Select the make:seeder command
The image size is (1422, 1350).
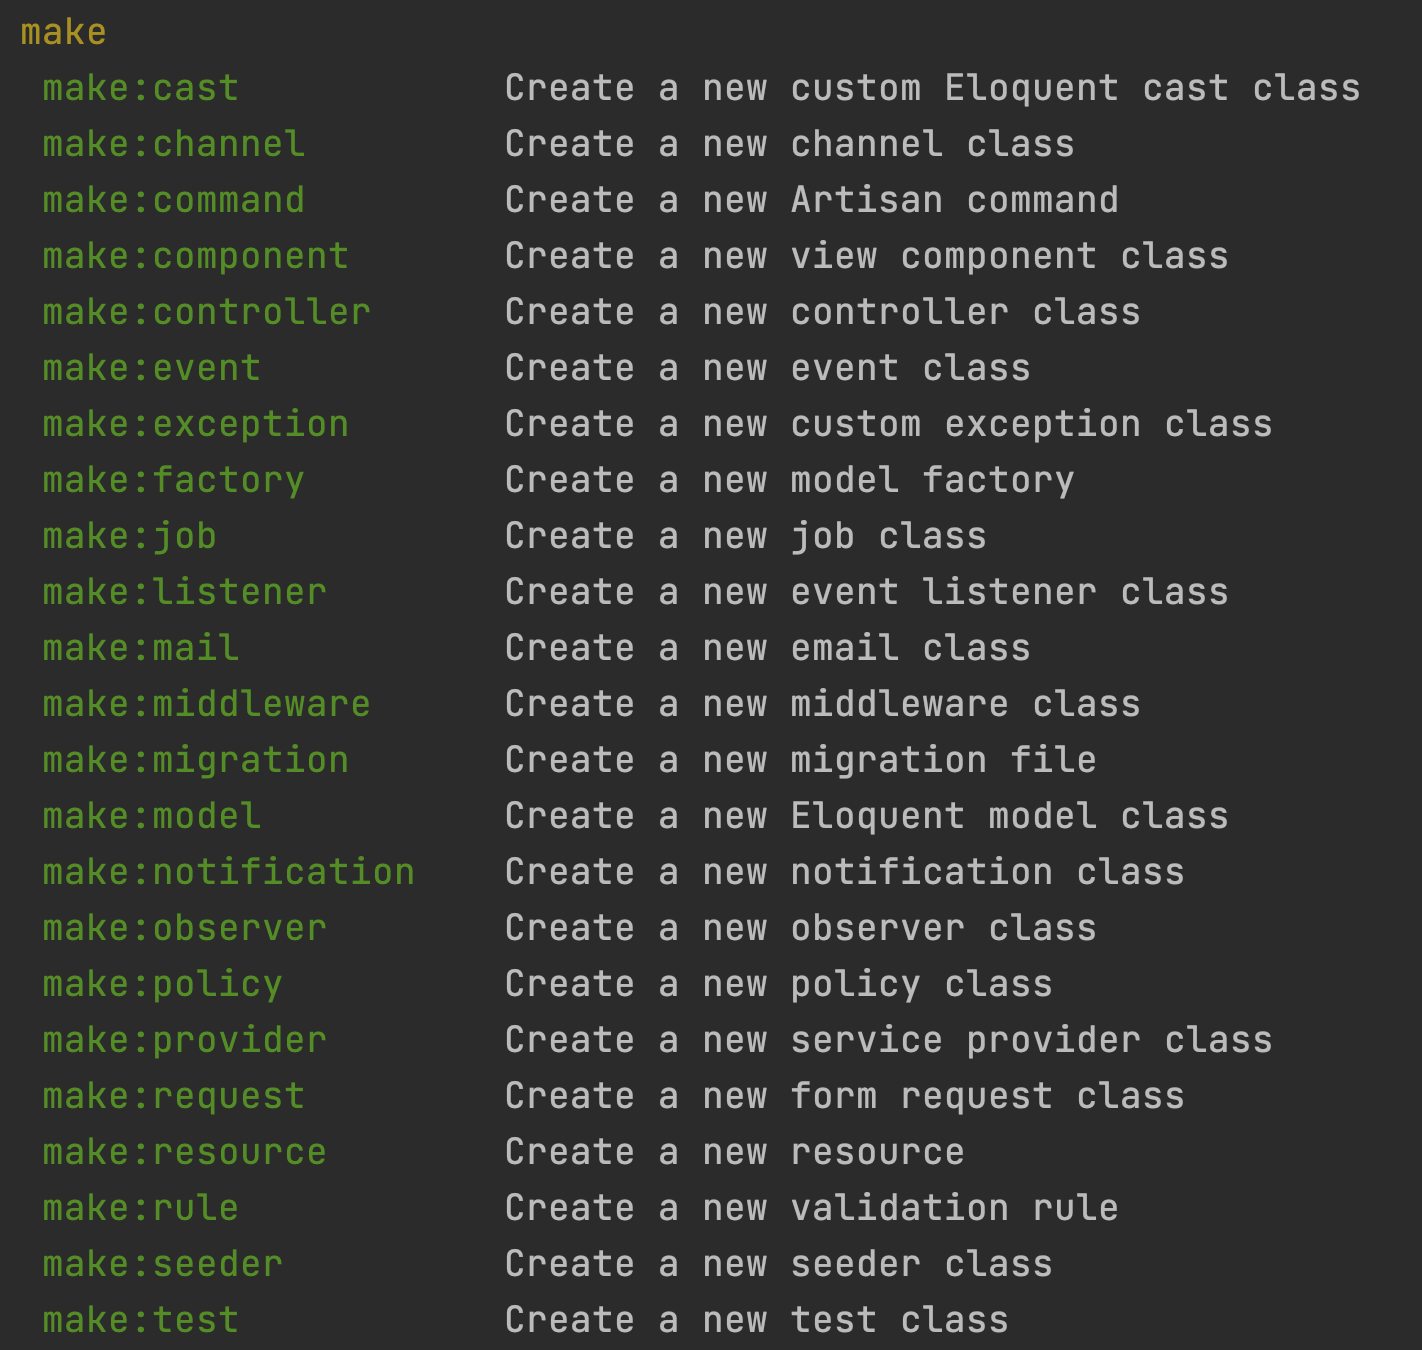163,1264
